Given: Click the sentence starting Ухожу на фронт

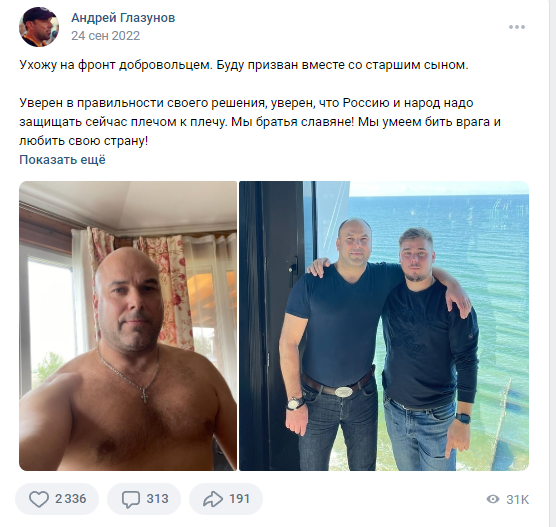Looking at the screenshot, I should click(244, 65).
